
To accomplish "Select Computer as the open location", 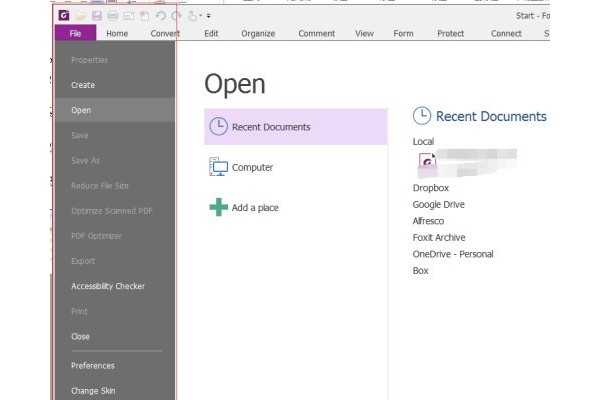I will [296, 167].
